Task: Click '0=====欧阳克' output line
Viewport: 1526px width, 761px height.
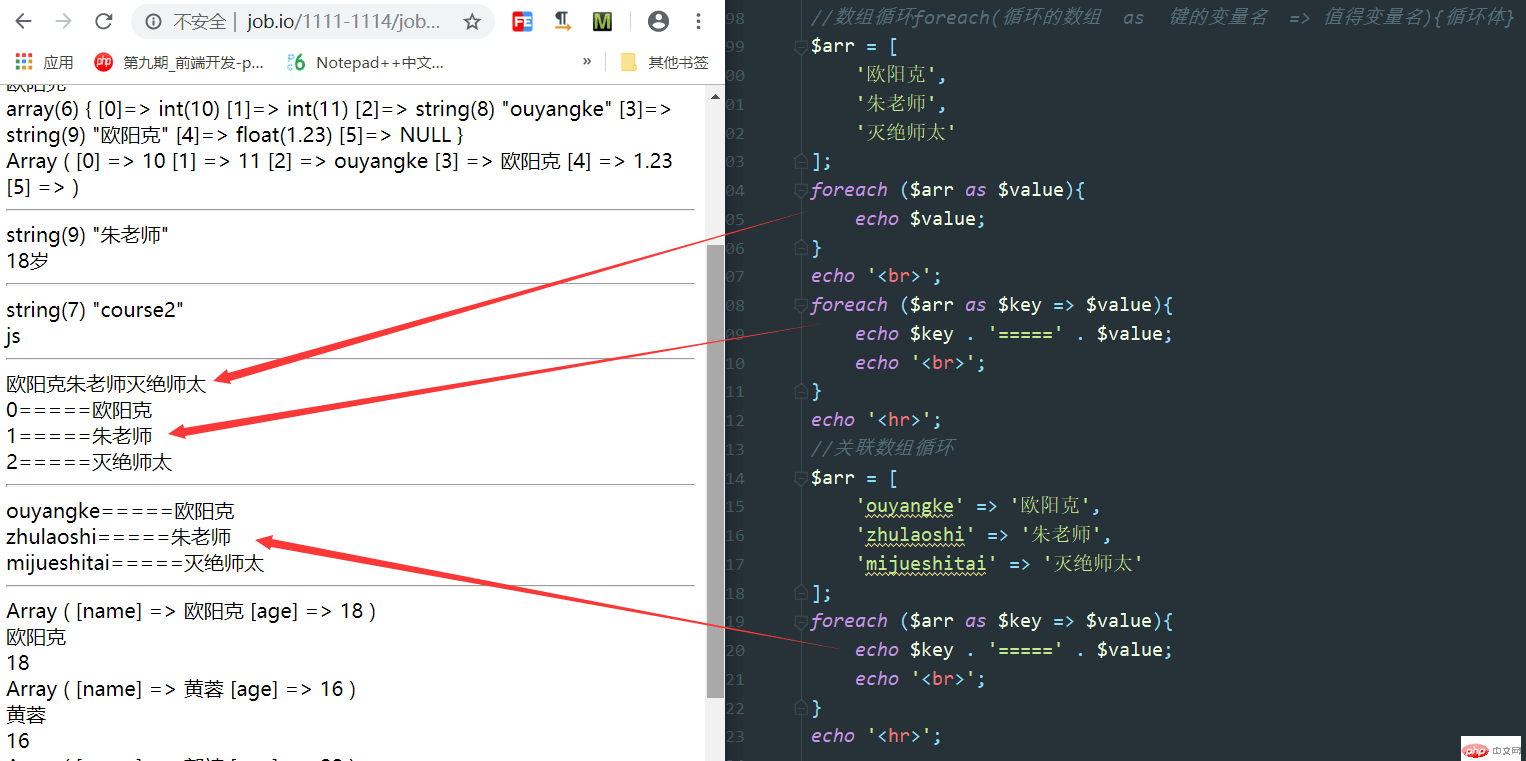Action: [x=79, y=410]
